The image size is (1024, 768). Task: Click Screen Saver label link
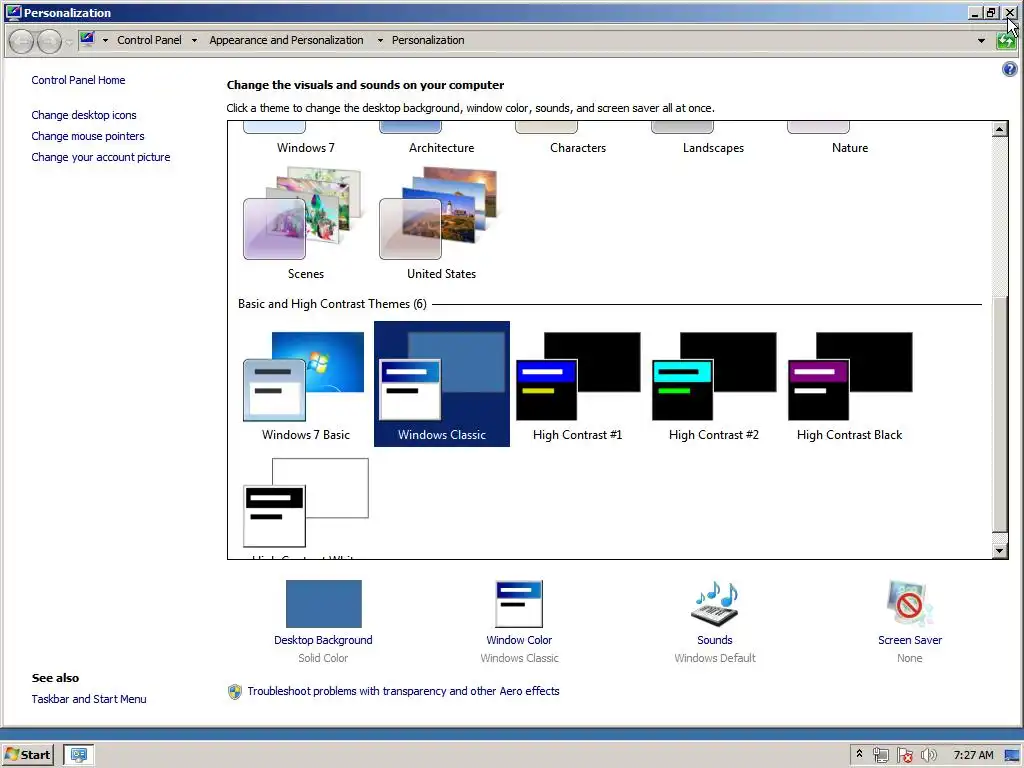point(910,640)
